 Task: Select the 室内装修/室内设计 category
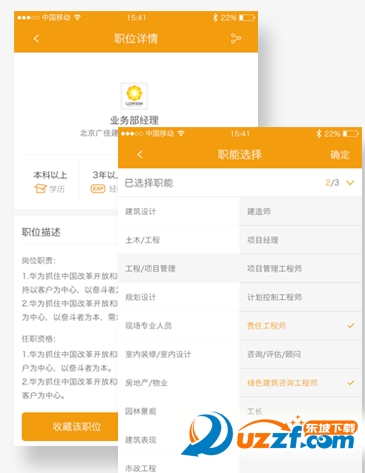click(179, 354)
